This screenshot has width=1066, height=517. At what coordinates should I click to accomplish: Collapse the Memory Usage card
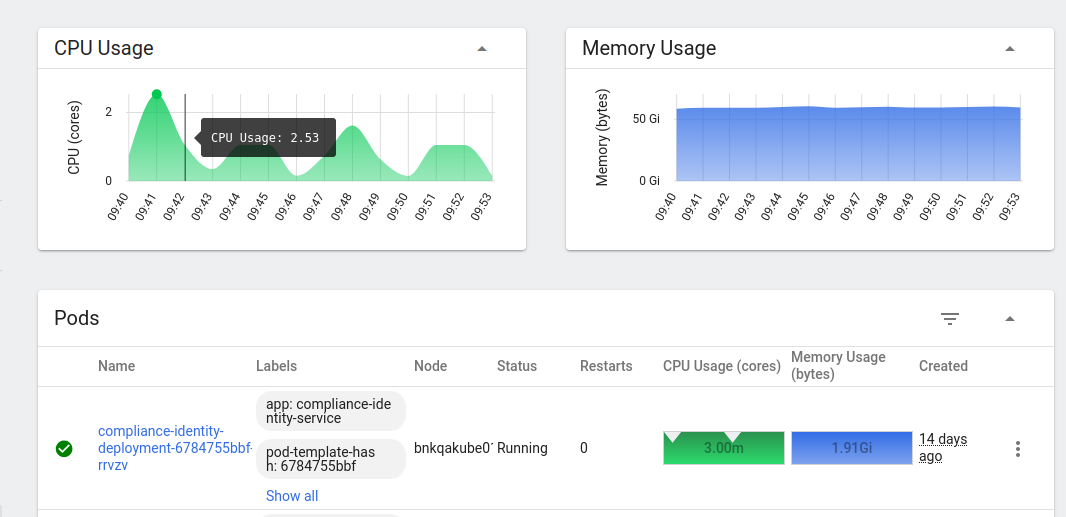coord(1010,48)
